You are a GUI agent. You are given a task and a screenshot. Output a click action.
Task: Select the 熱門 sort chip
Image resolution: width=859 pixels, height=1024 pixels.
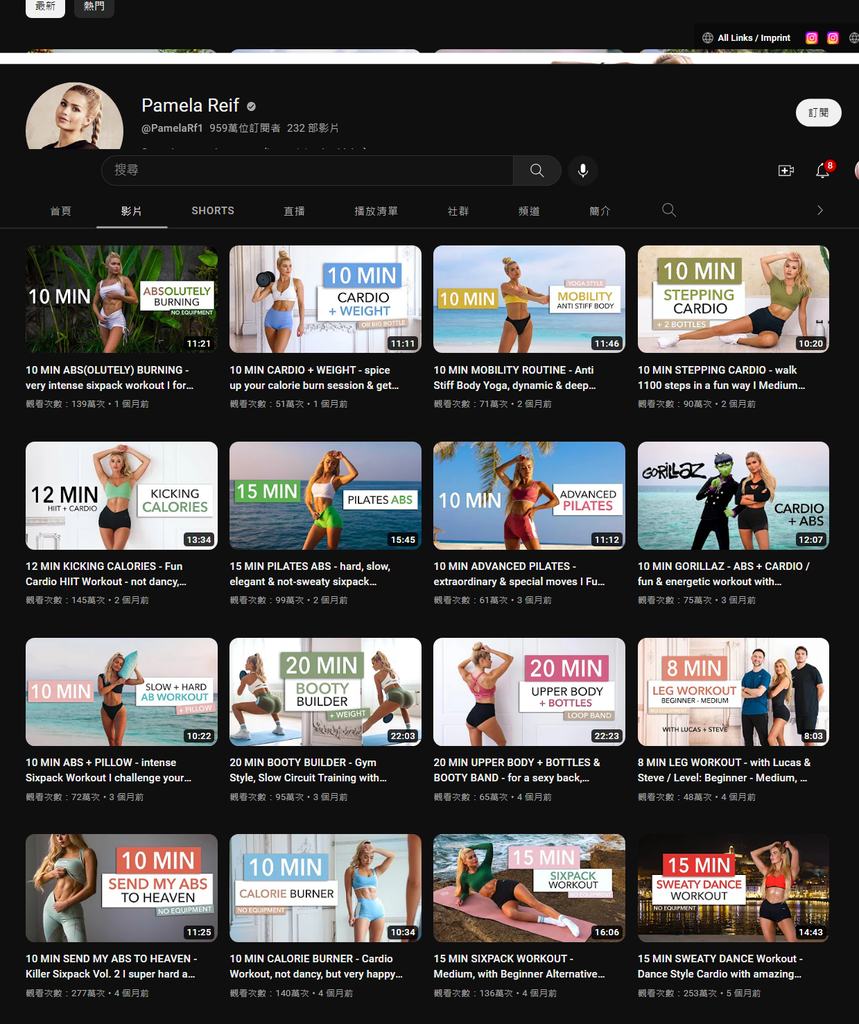[x=94, y=7]
